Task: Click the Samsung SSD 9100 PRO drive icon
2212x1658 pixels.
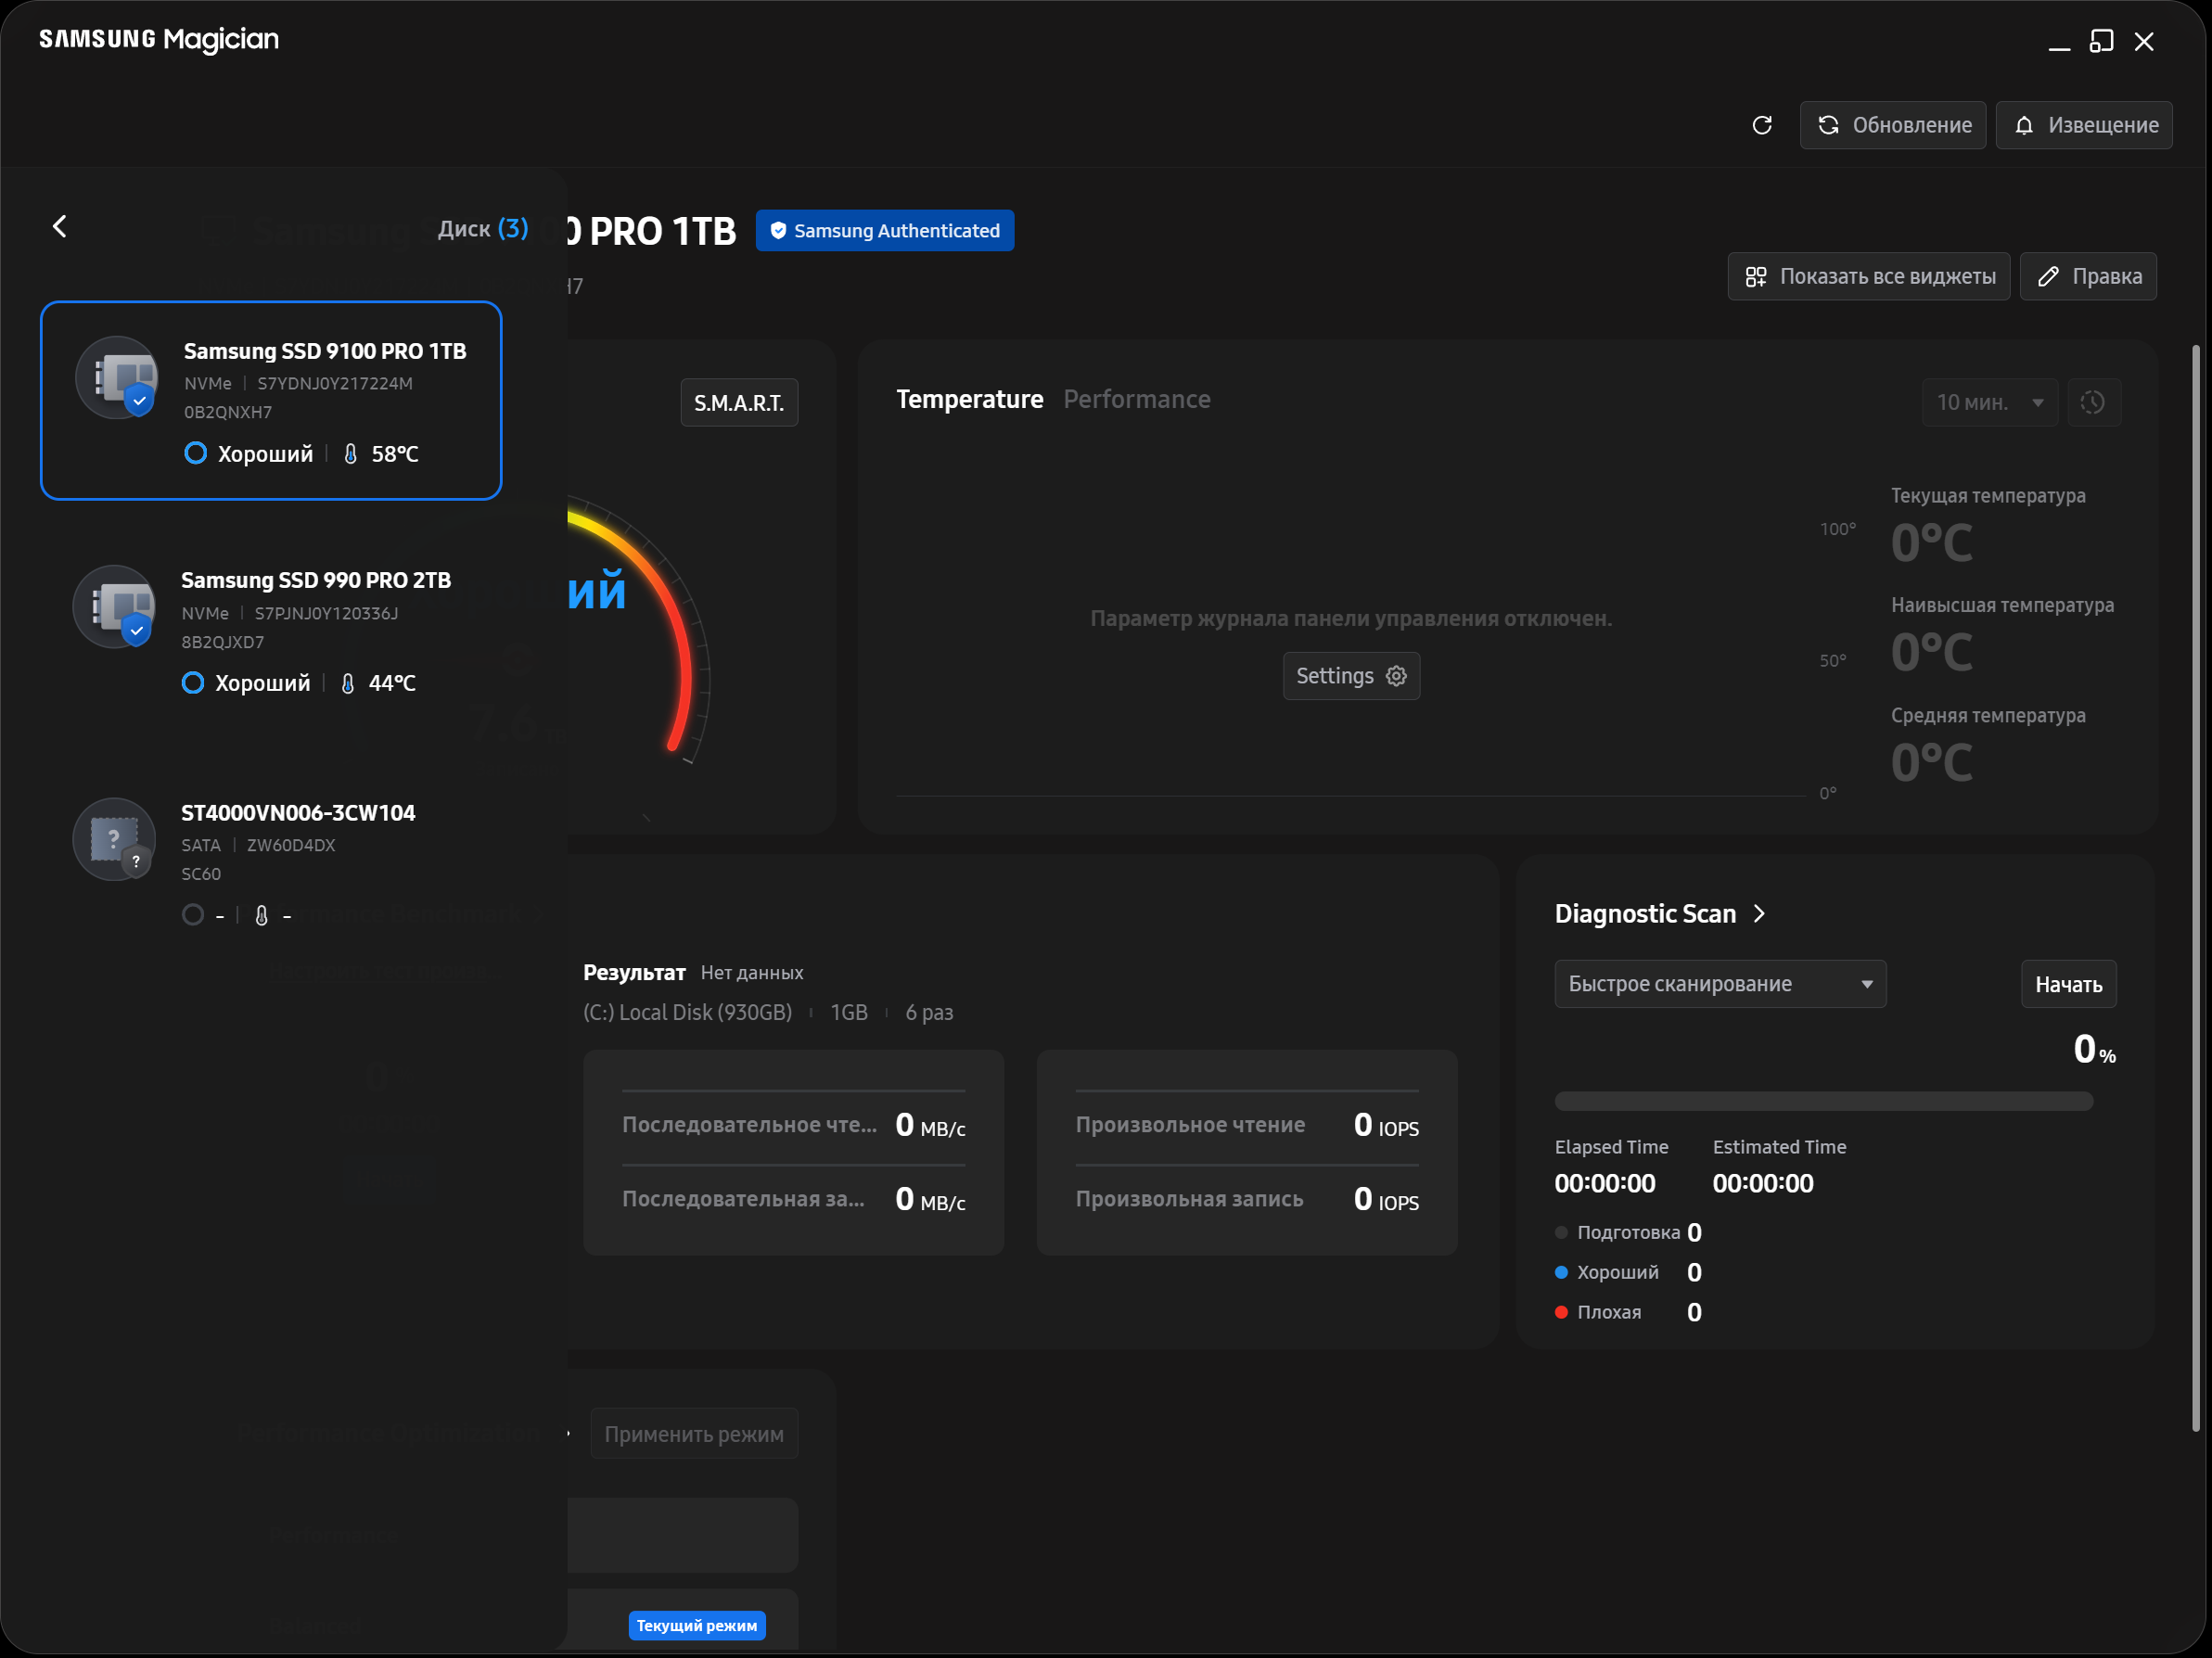Action: click(x=117, y=378)
